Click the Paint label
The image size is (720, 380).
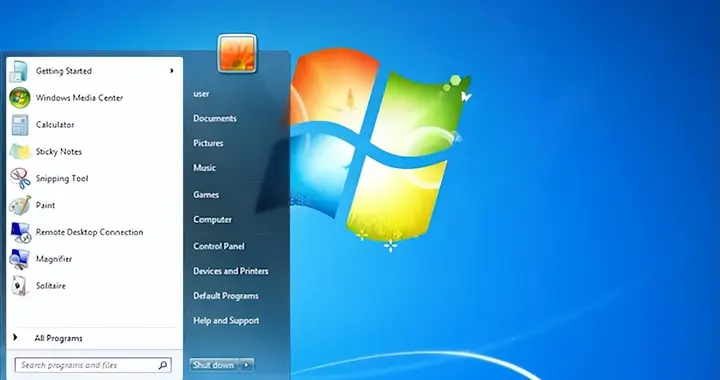pyautogui.click(x=45, y=205)
